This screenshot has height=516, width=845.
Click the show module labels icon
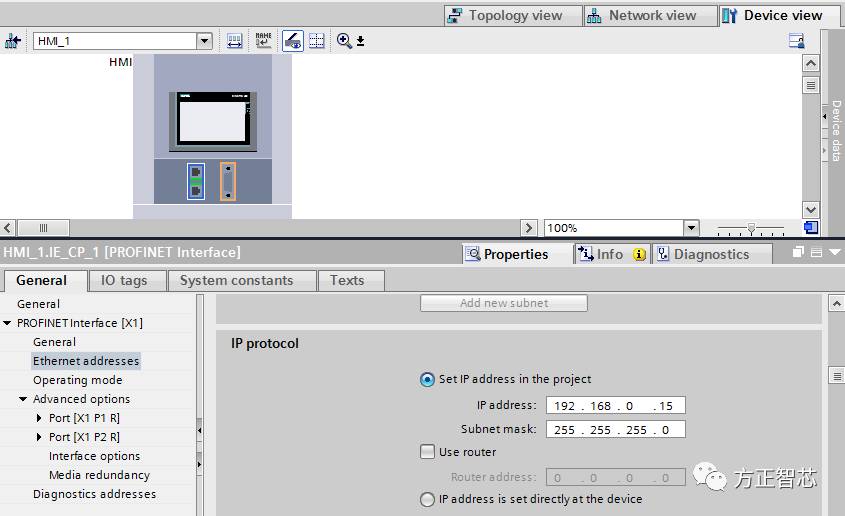pyautogui.click(x=263, y=41)
